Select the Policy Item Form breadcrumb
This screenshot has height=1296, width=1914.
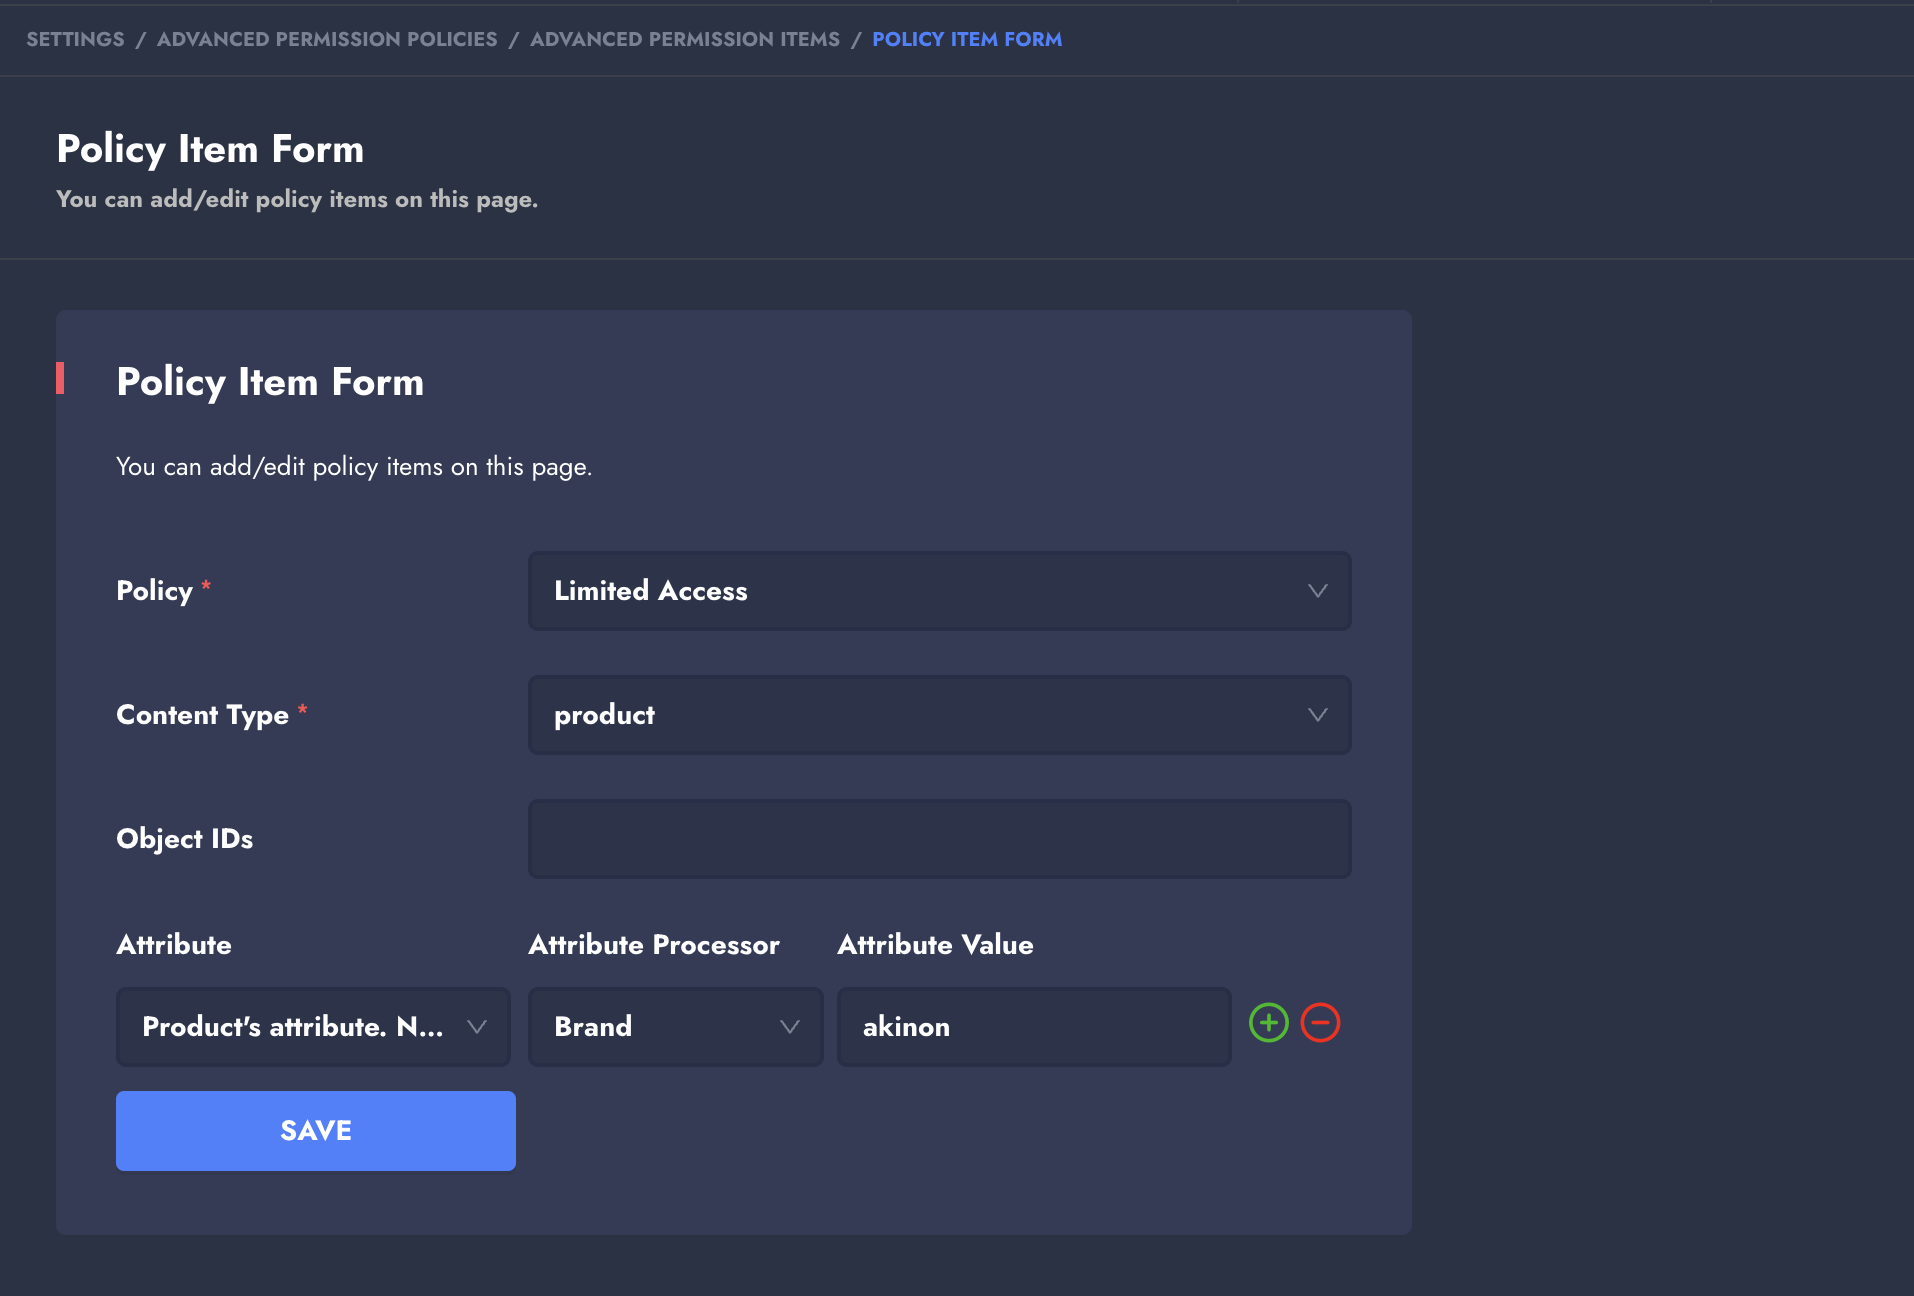967,39
